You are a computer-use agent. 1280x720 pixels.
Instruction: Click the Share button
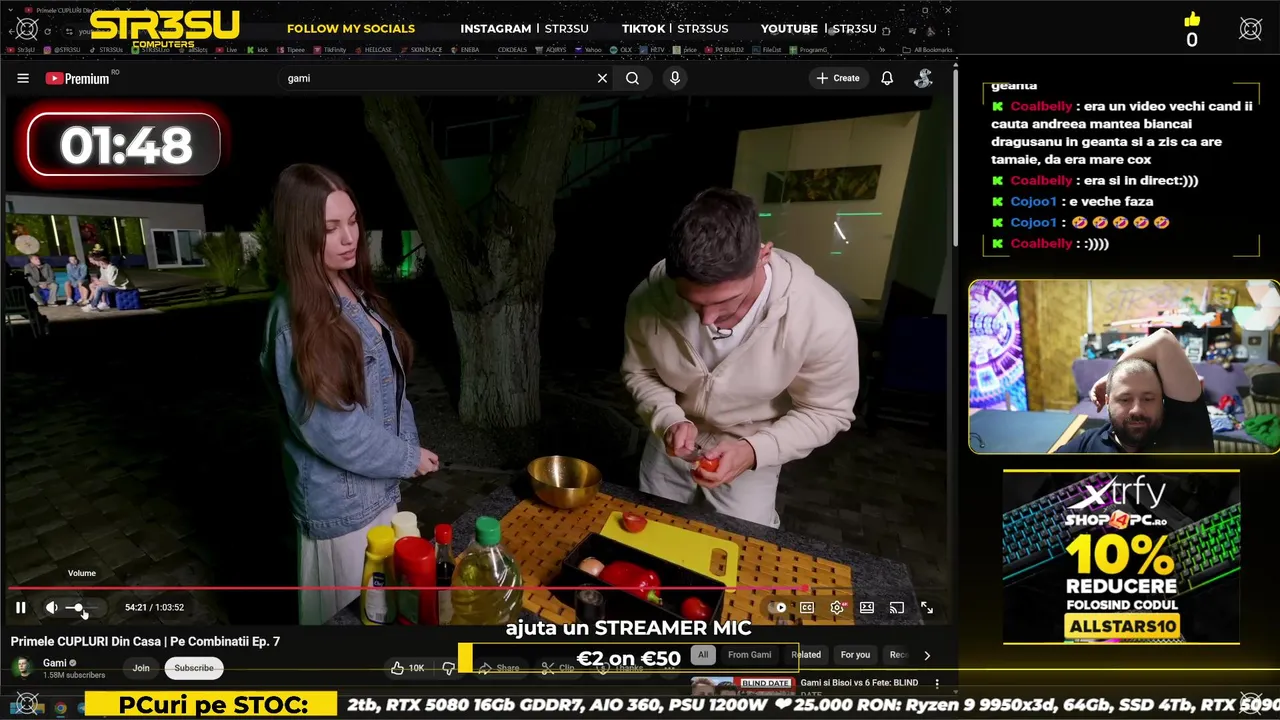pyautogui.click(x=499, y=668)
